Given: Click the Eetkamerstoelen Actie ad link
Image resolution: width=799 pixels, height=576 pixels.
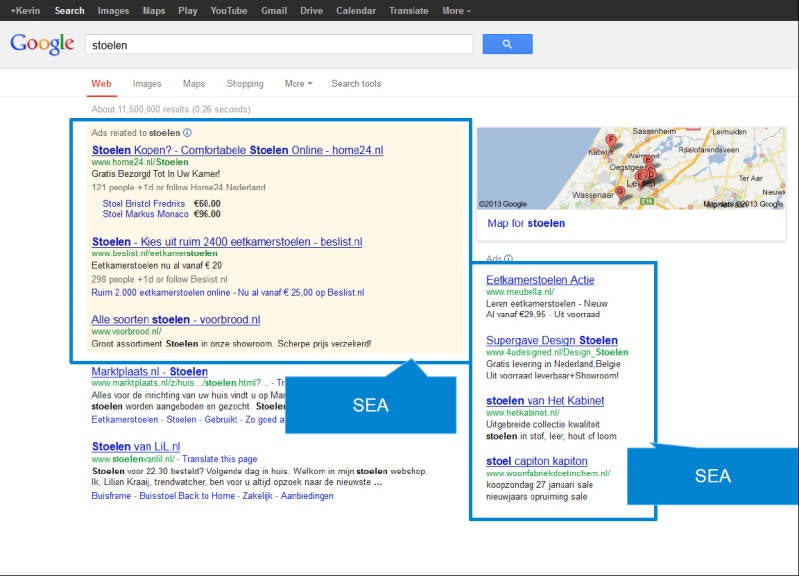Looking at the screenshot, I should (540, 280).
